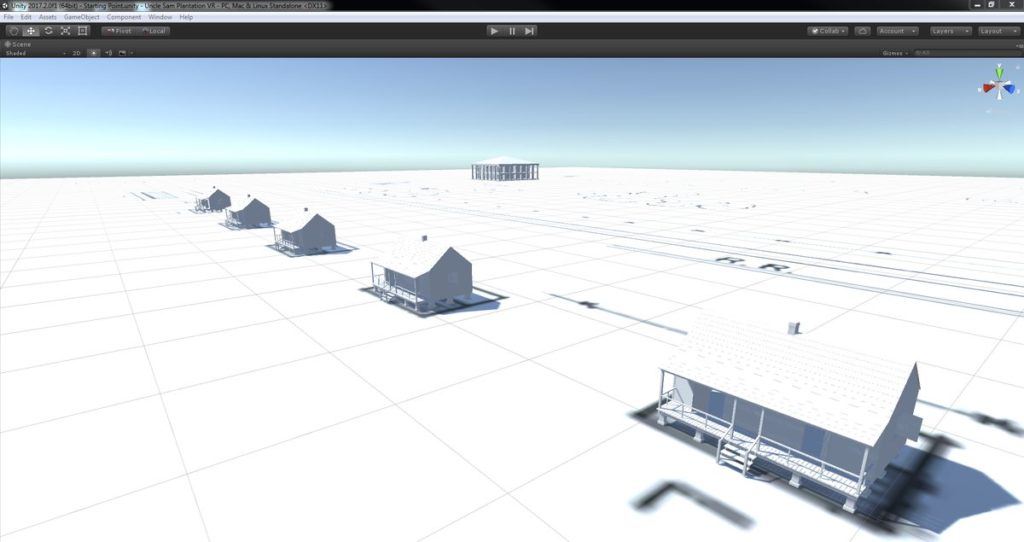The width and height of the screenshot is (1024, 542).
Task: Select the Rotate tool
Action: (x=48, y=31)
